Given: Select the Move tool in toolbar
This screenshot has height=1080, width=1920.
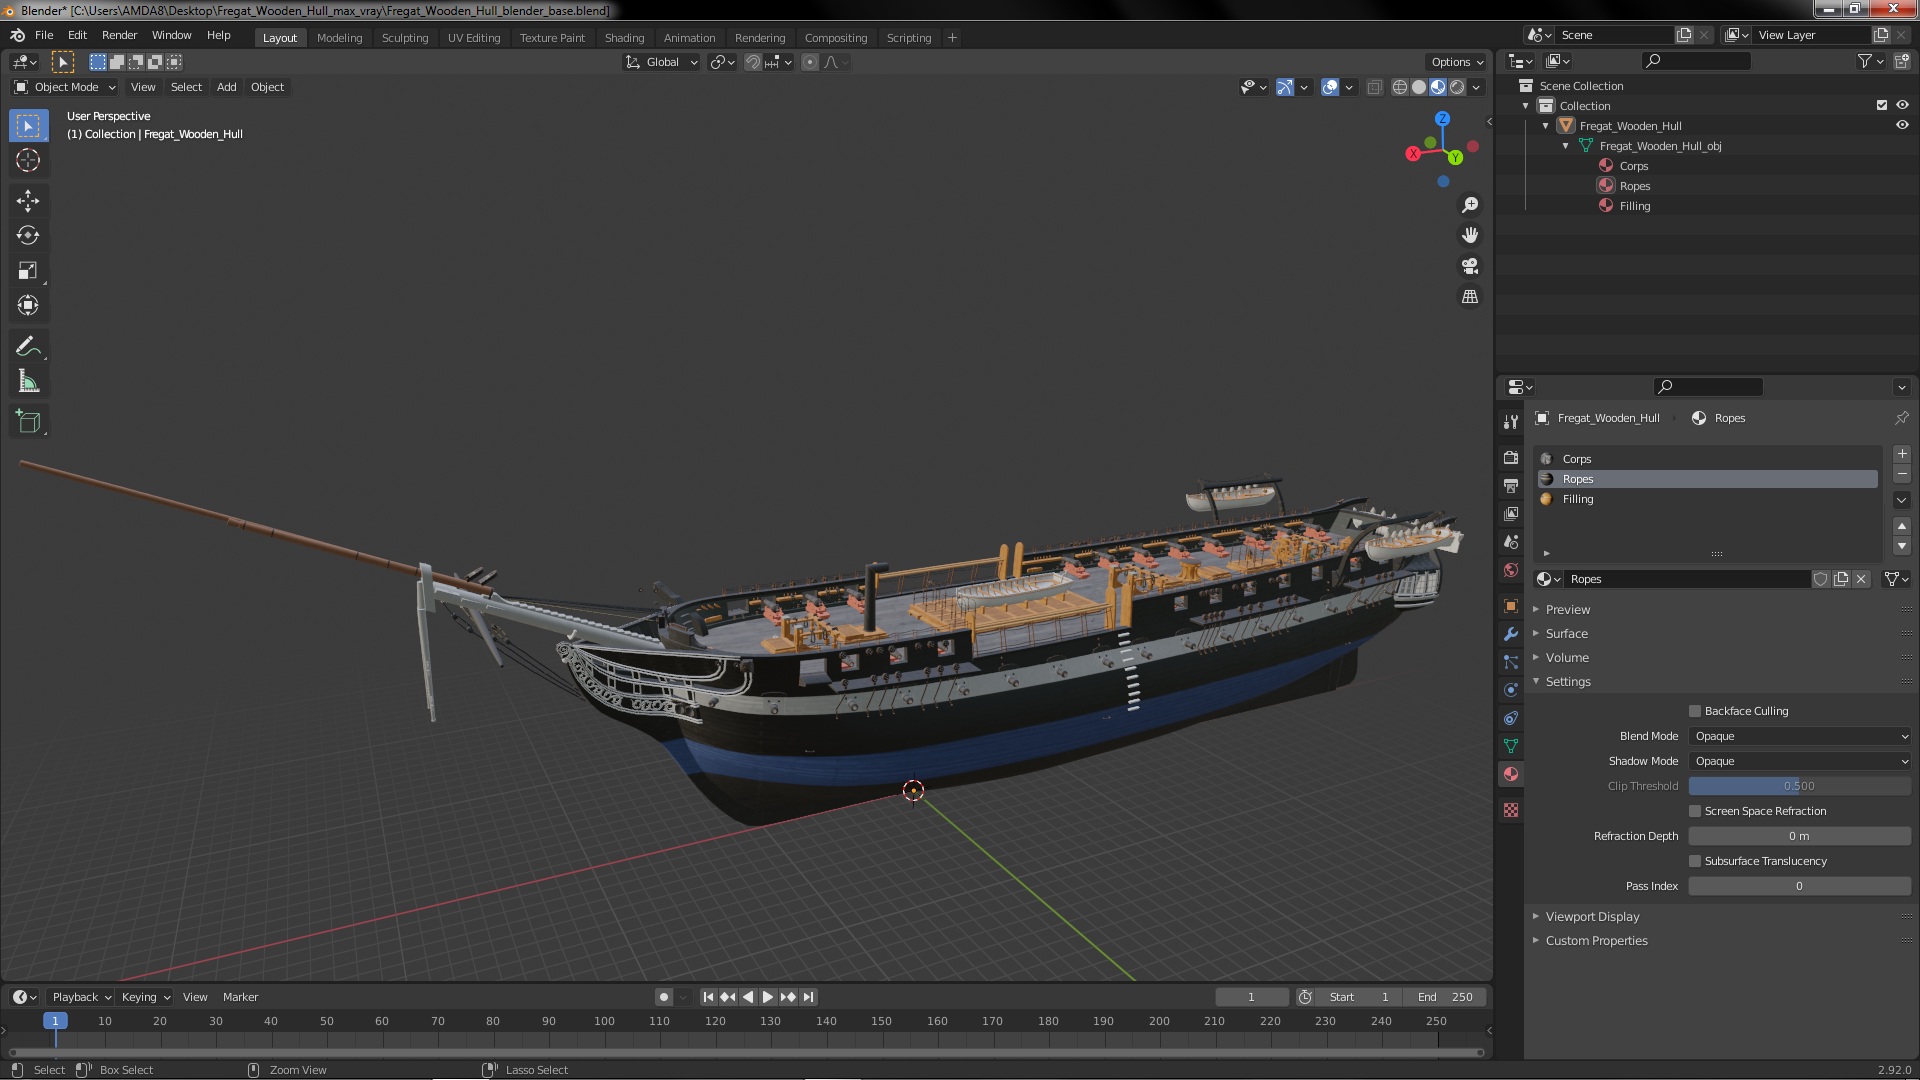Looking at the screenshot, I should 28,200.
